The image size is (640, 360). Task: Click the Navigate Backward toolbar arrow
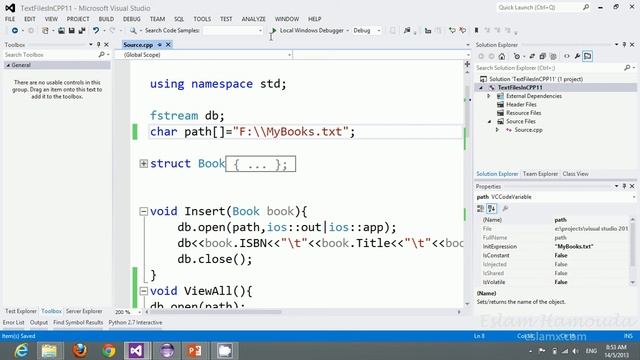point(15,31)
